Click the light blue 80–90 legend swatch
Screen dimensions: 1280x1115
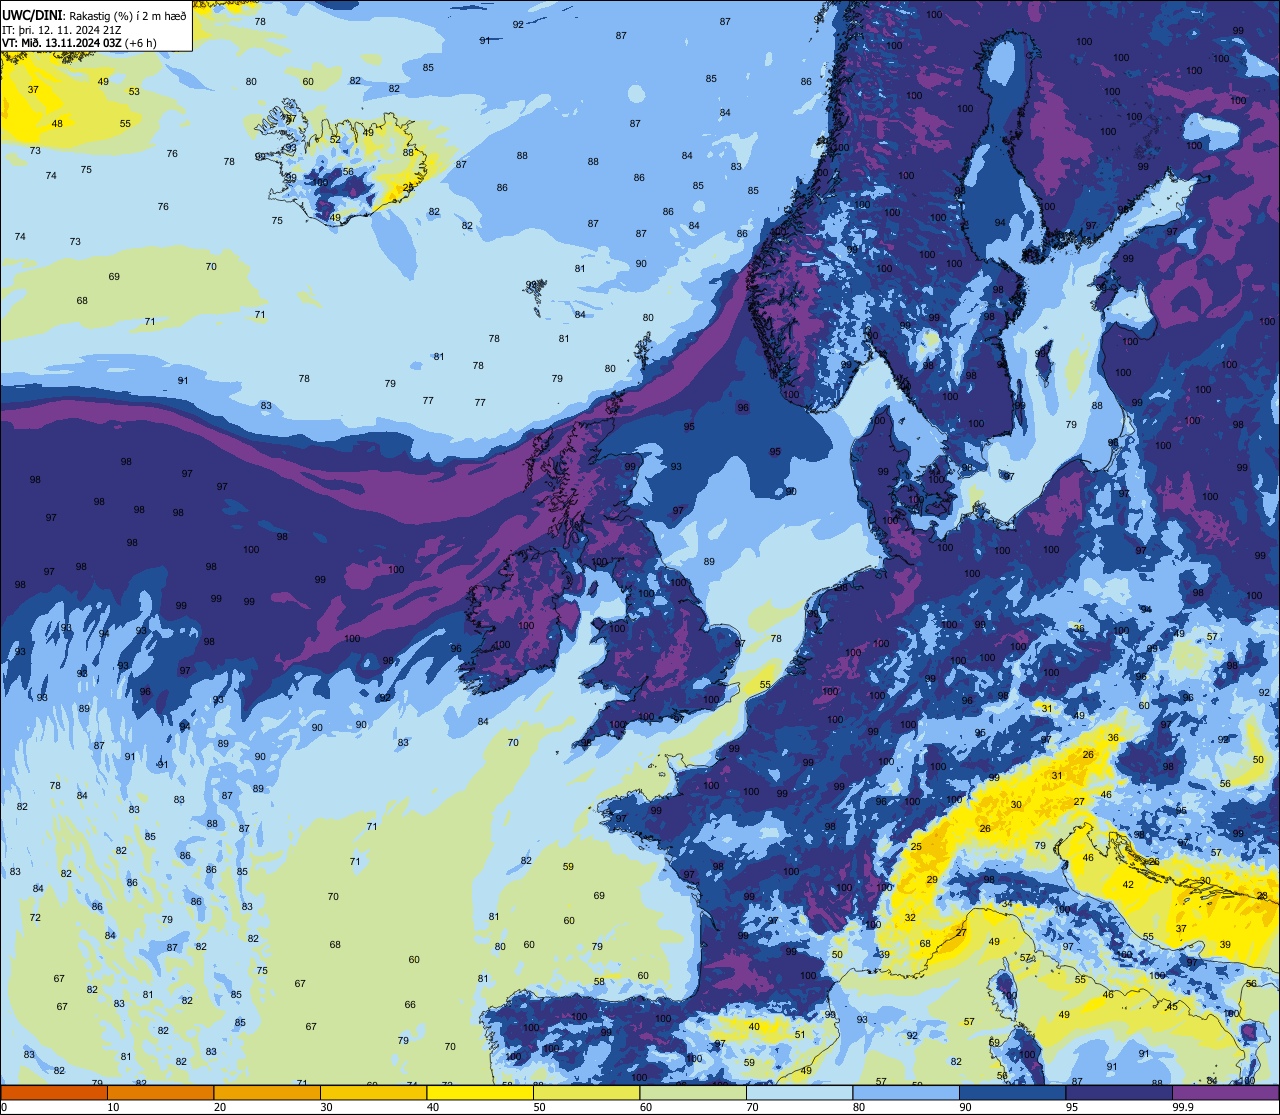point(906,1092)
